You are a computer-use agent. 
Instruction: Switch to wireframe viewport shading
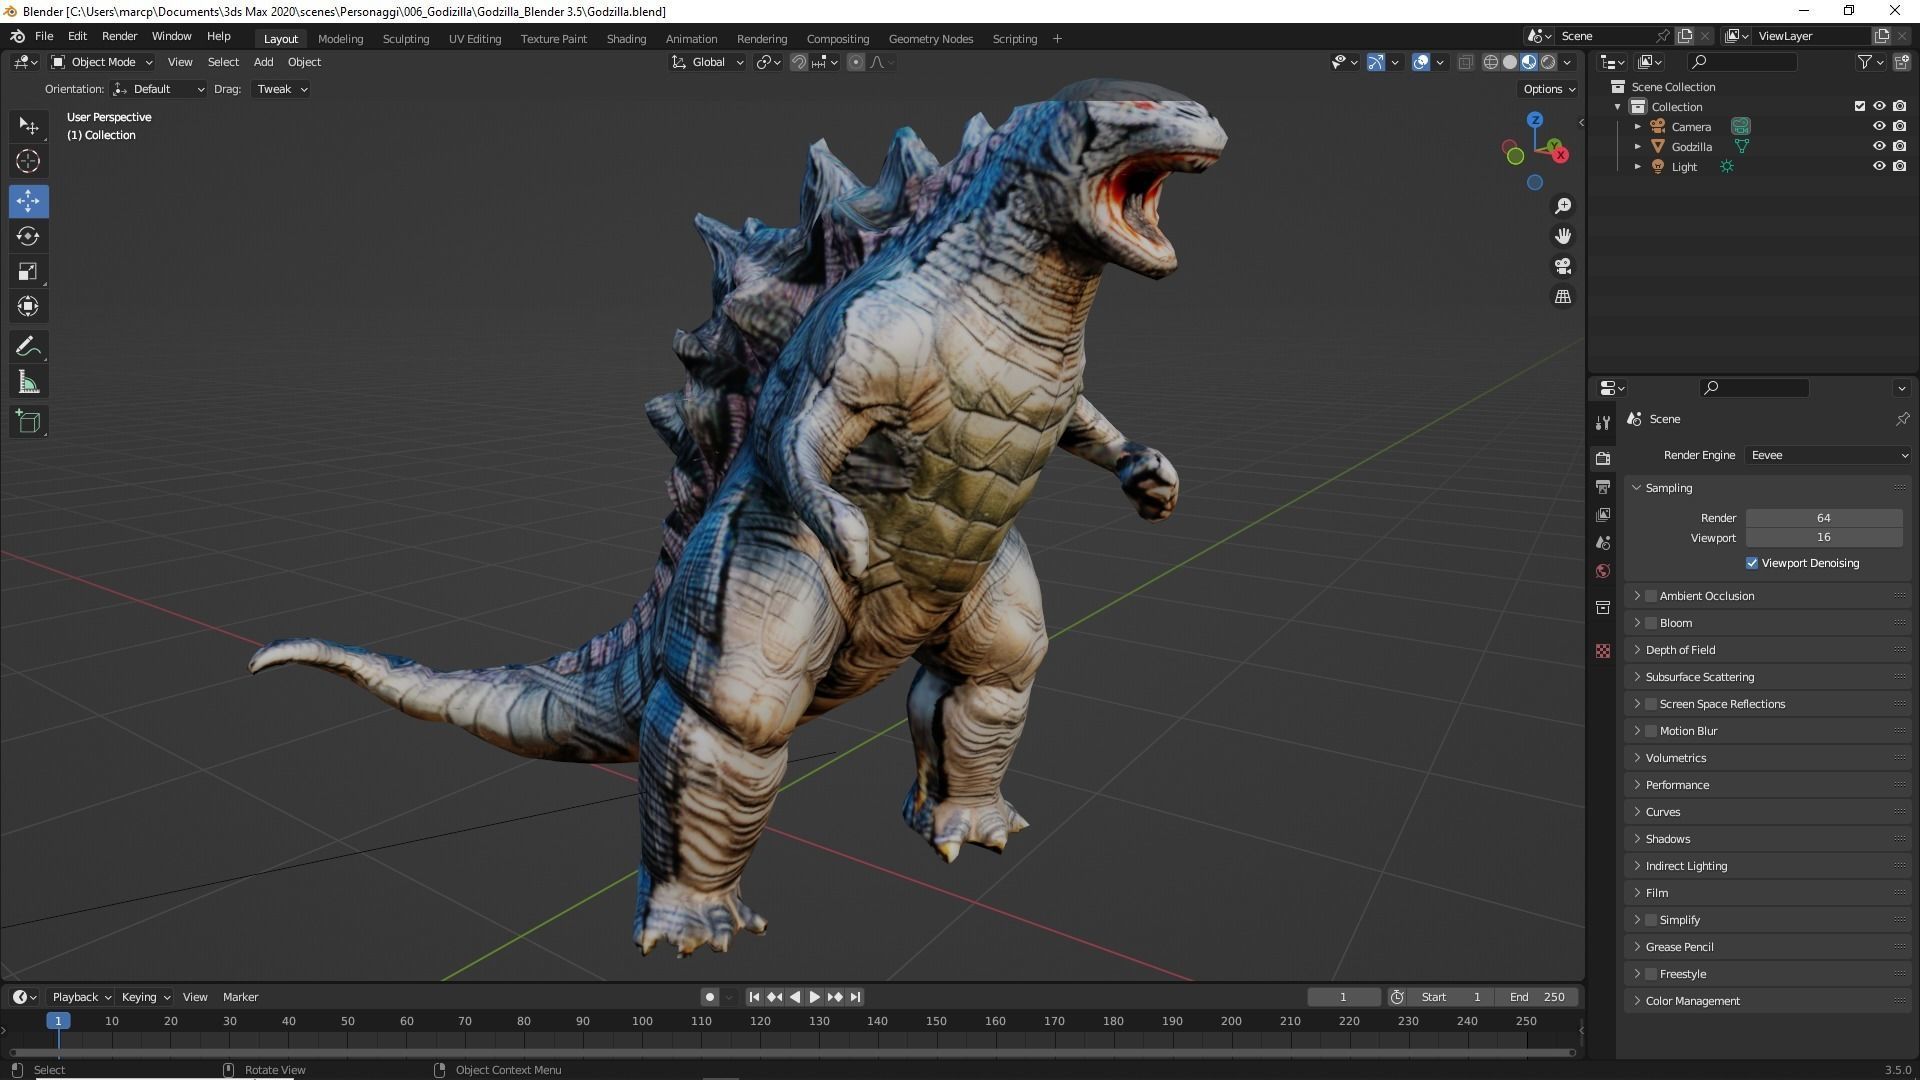click(x=1490, y=62)
